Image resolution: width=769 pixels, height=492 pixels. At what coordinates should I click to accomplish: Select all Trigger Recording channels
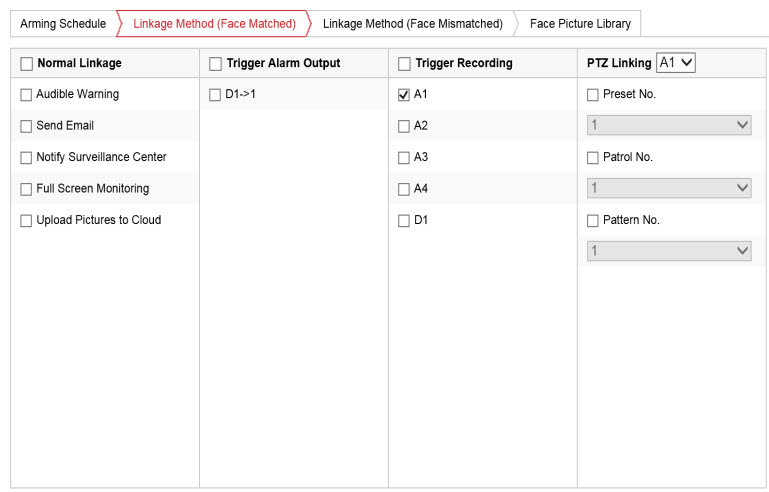(x=404, y=64)
